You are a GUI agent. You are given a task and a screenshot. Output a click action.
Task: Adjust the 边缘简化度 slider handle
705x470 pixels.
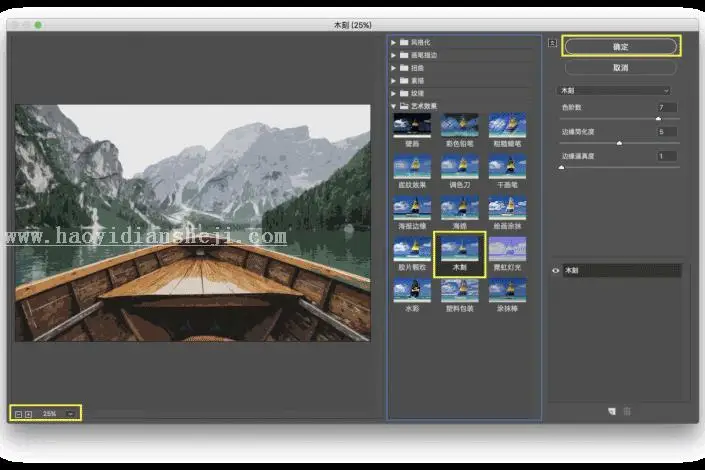click(619, 143)
